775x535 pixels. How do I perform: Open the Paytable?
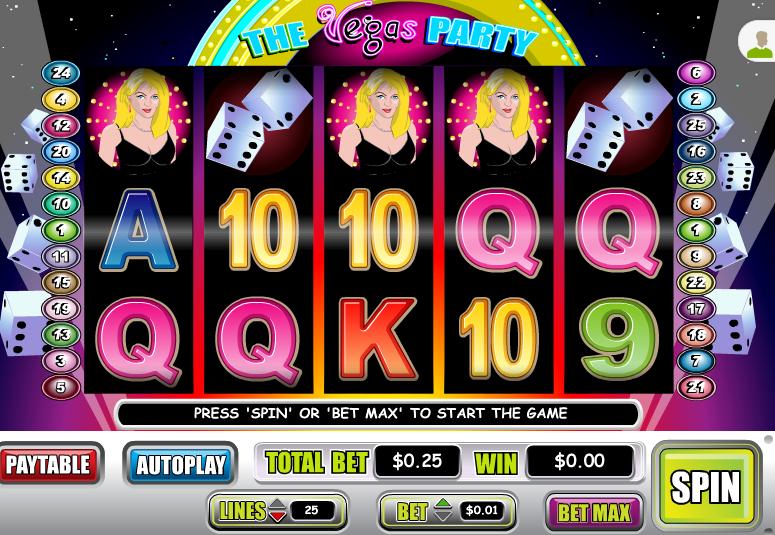coord(49,465)
